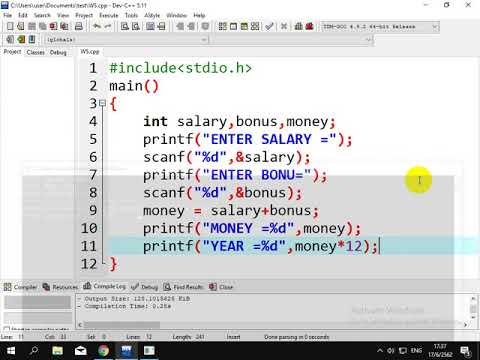Click the New file toolbar icon
The width and height of the screenshot is (480, 360).
[x=10, y=26]
